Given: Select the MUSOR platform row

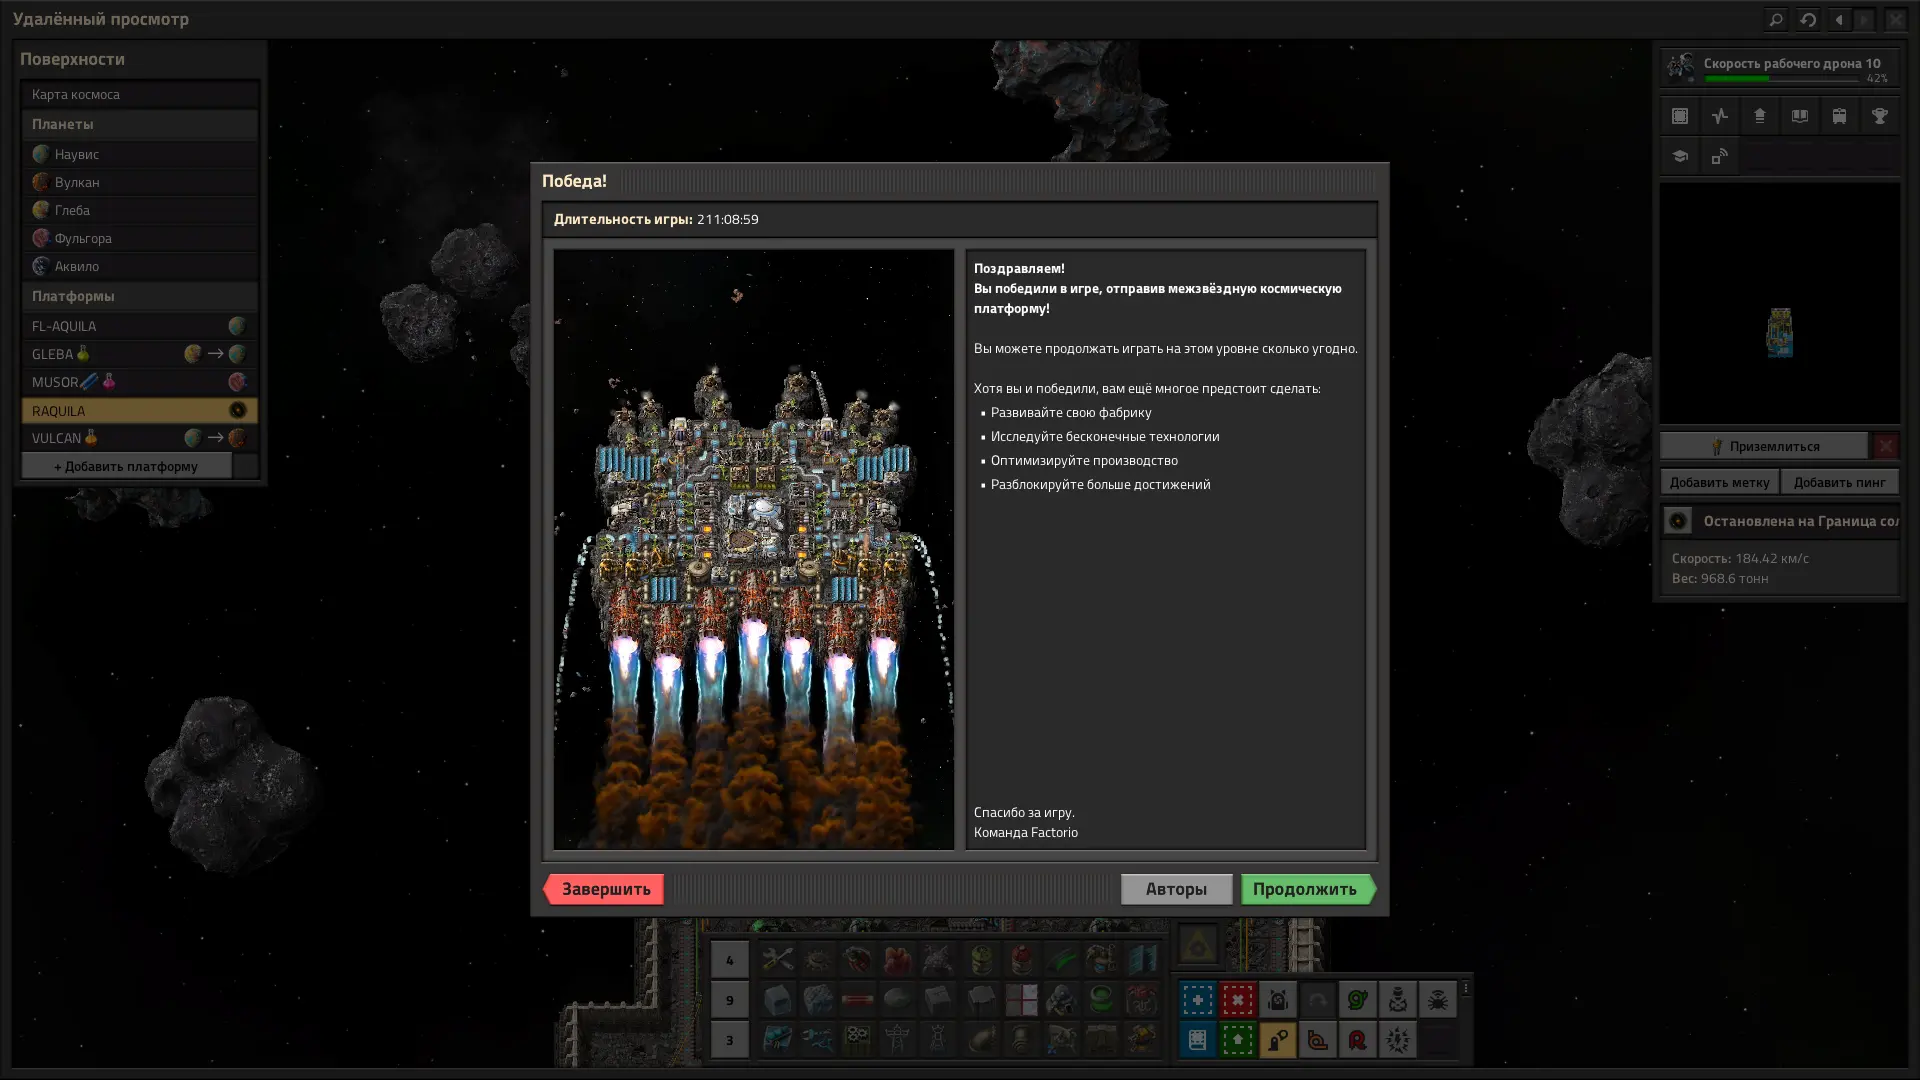Looking at the screenshot, I should point(140,382).
